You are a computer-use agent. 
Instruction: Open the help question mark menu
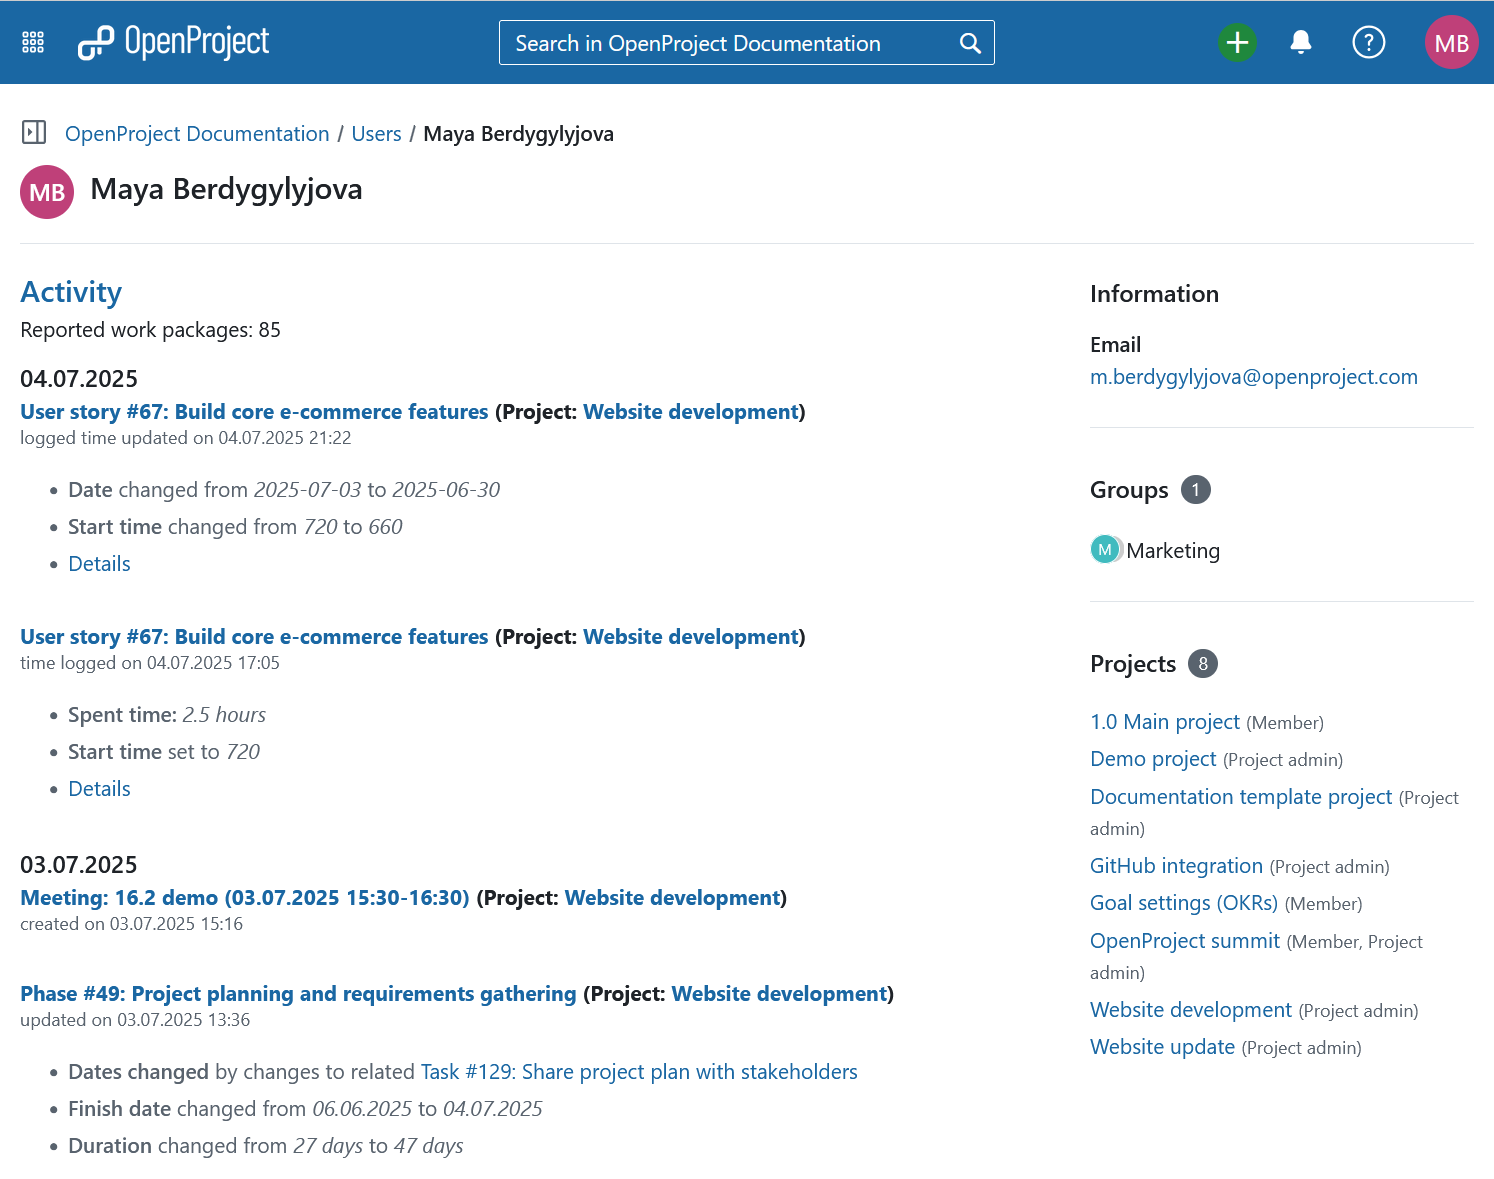(1368, 42)
